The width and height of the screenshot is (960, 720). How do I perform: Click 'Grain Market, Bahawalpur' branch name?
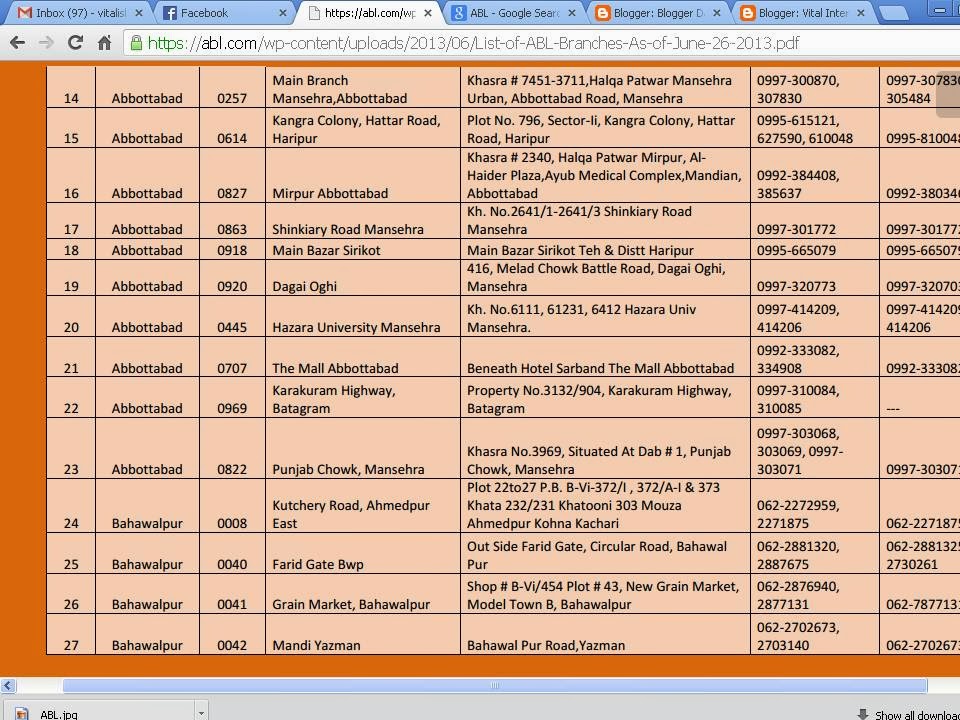click(x=351, y=605)
